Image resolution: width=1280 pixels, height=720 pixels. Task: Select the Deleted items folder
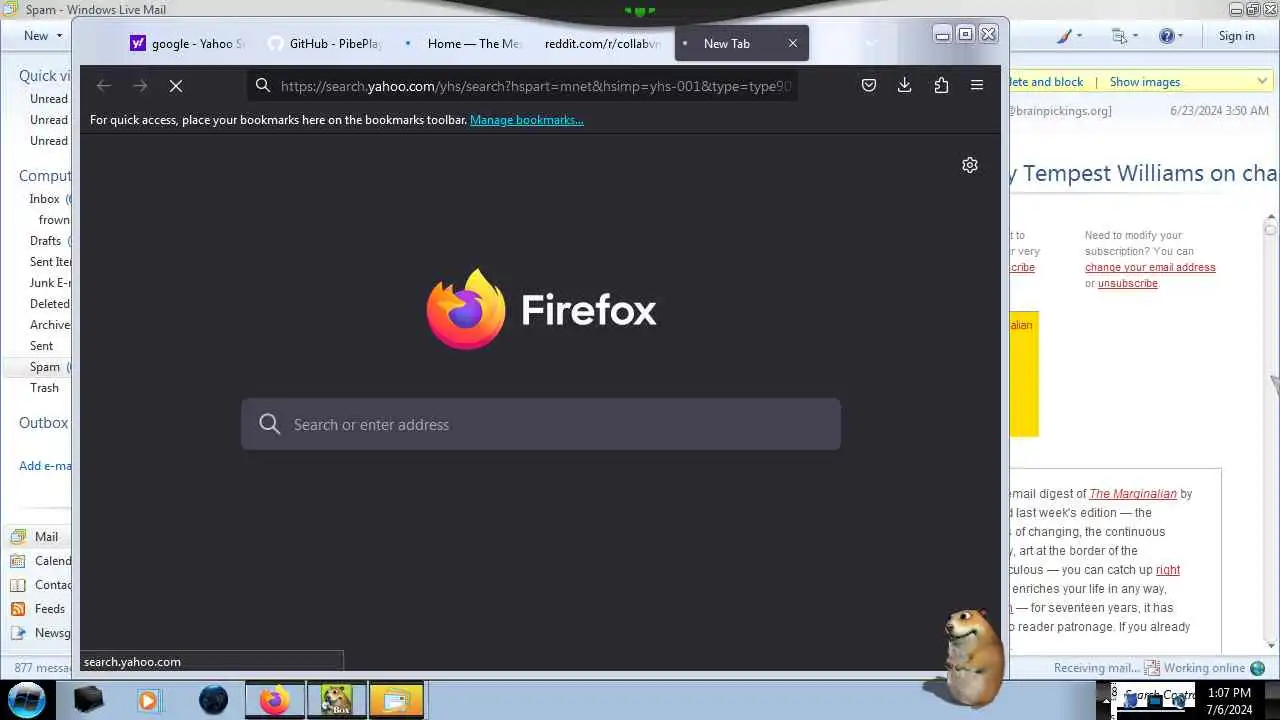click(50, 304)
